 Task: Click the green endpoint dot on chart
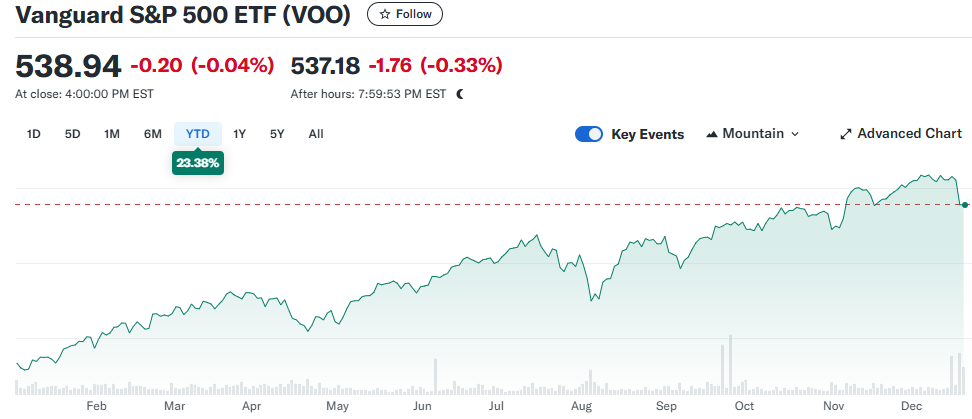tap(965, 205)
